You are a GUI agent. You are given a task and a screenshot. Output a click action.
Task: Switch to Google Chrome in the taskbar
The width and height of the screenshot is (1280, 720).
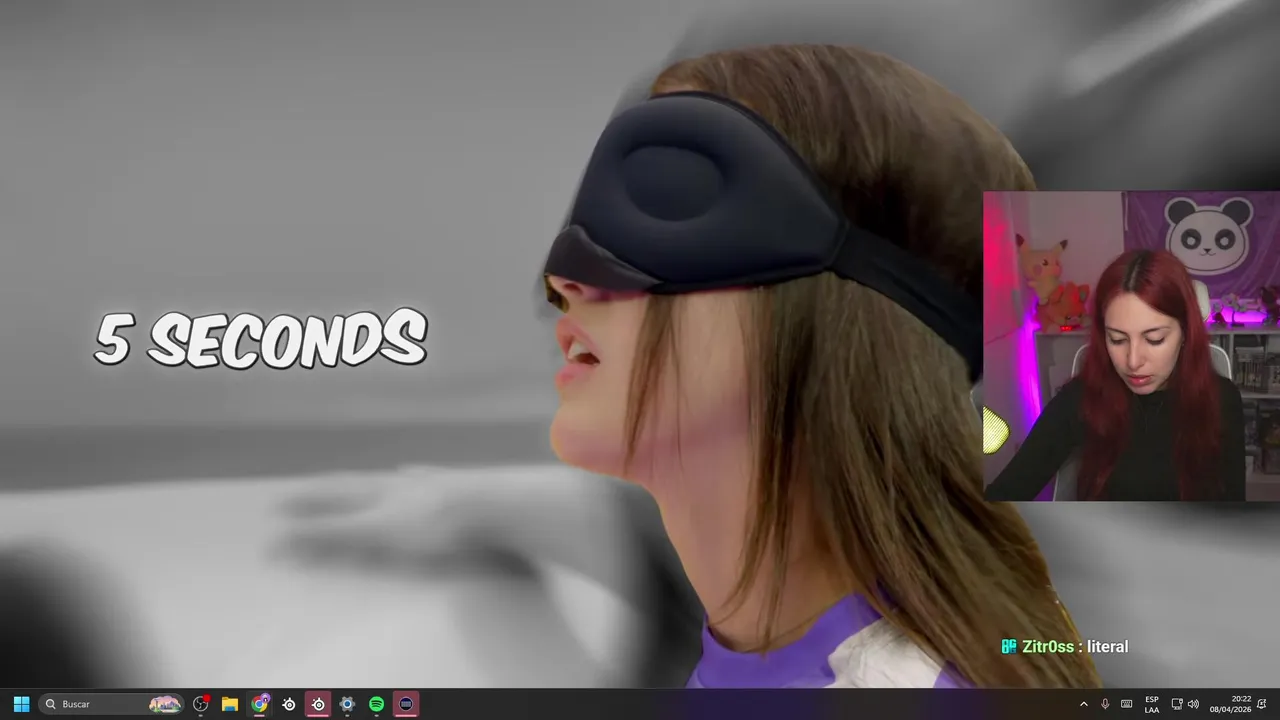click(260, 704)
